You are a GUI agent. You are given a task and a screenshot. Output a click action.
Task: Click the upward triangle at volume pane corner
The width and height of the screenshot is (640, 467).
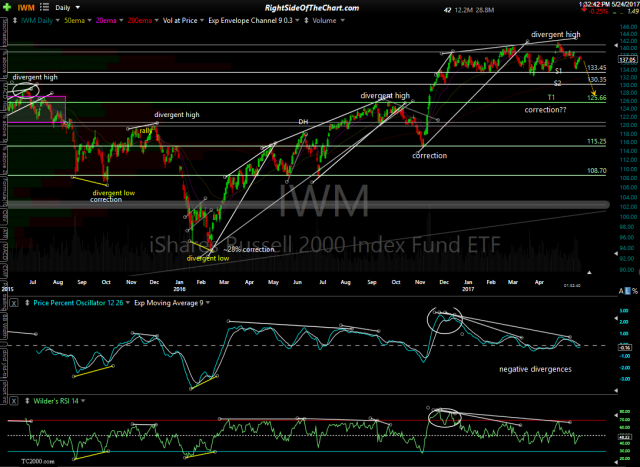coord(589,272)
